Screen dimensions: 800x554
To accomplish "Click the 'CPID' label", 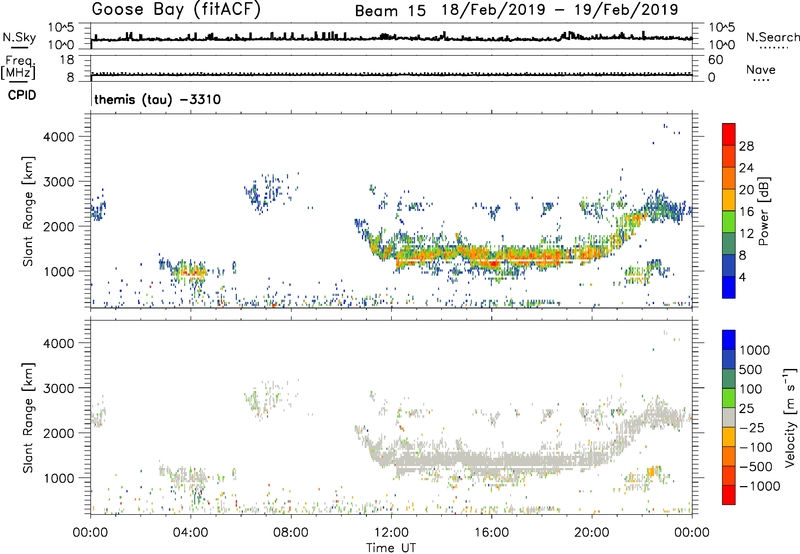I will click(22, 95).
